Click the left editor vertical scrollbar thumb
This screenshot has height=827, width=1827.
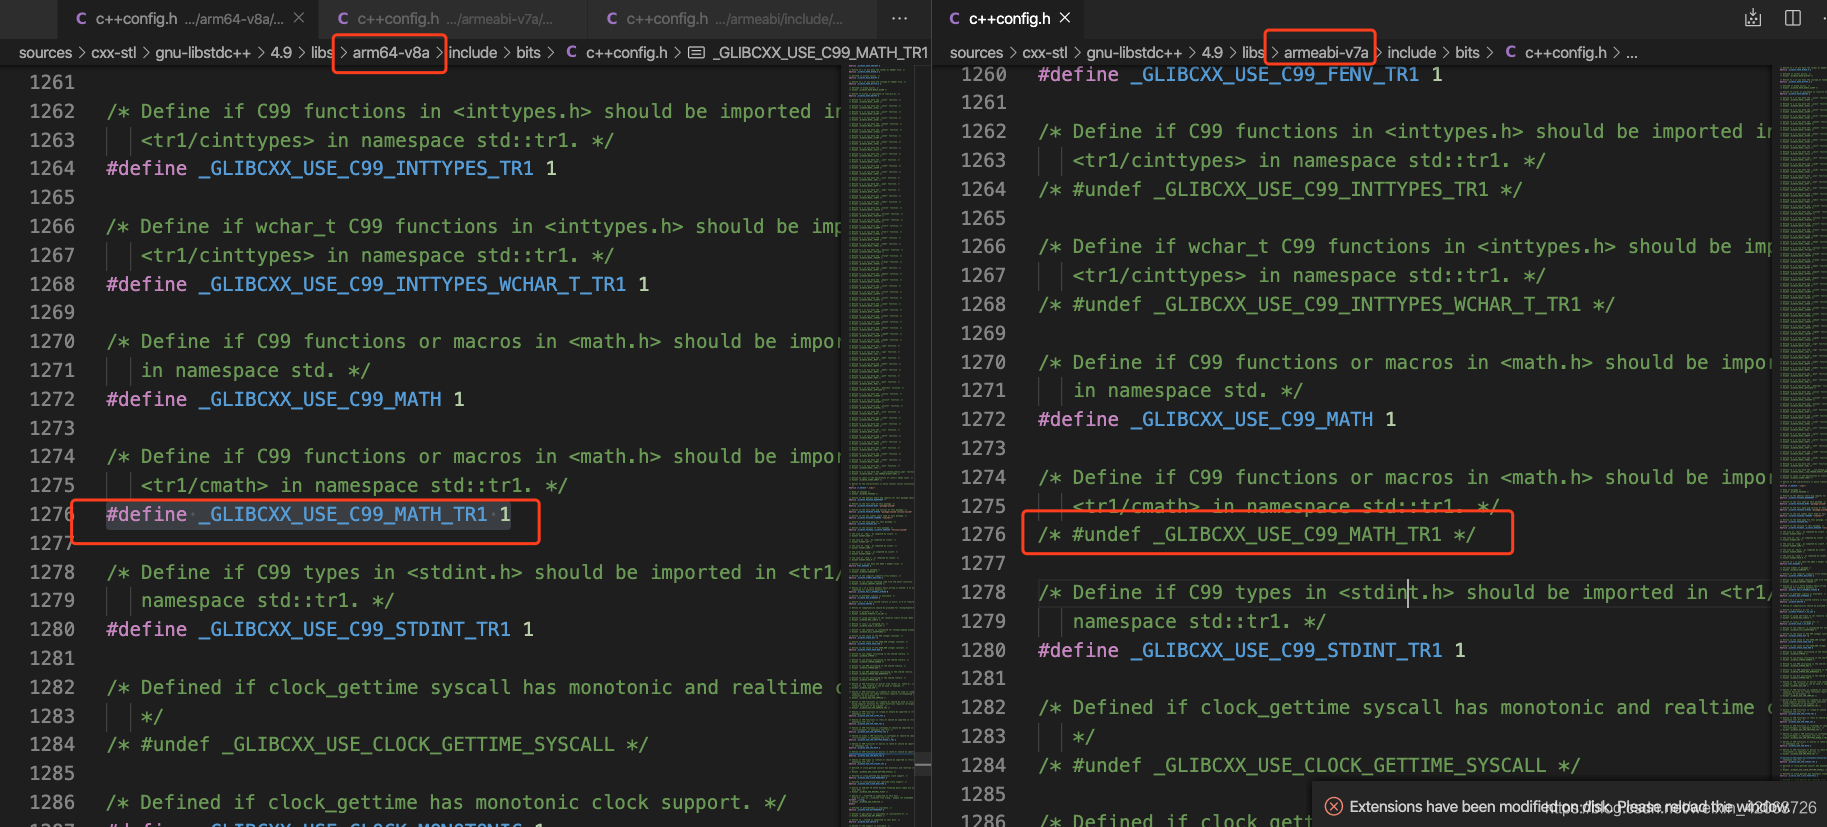(923, 765)
